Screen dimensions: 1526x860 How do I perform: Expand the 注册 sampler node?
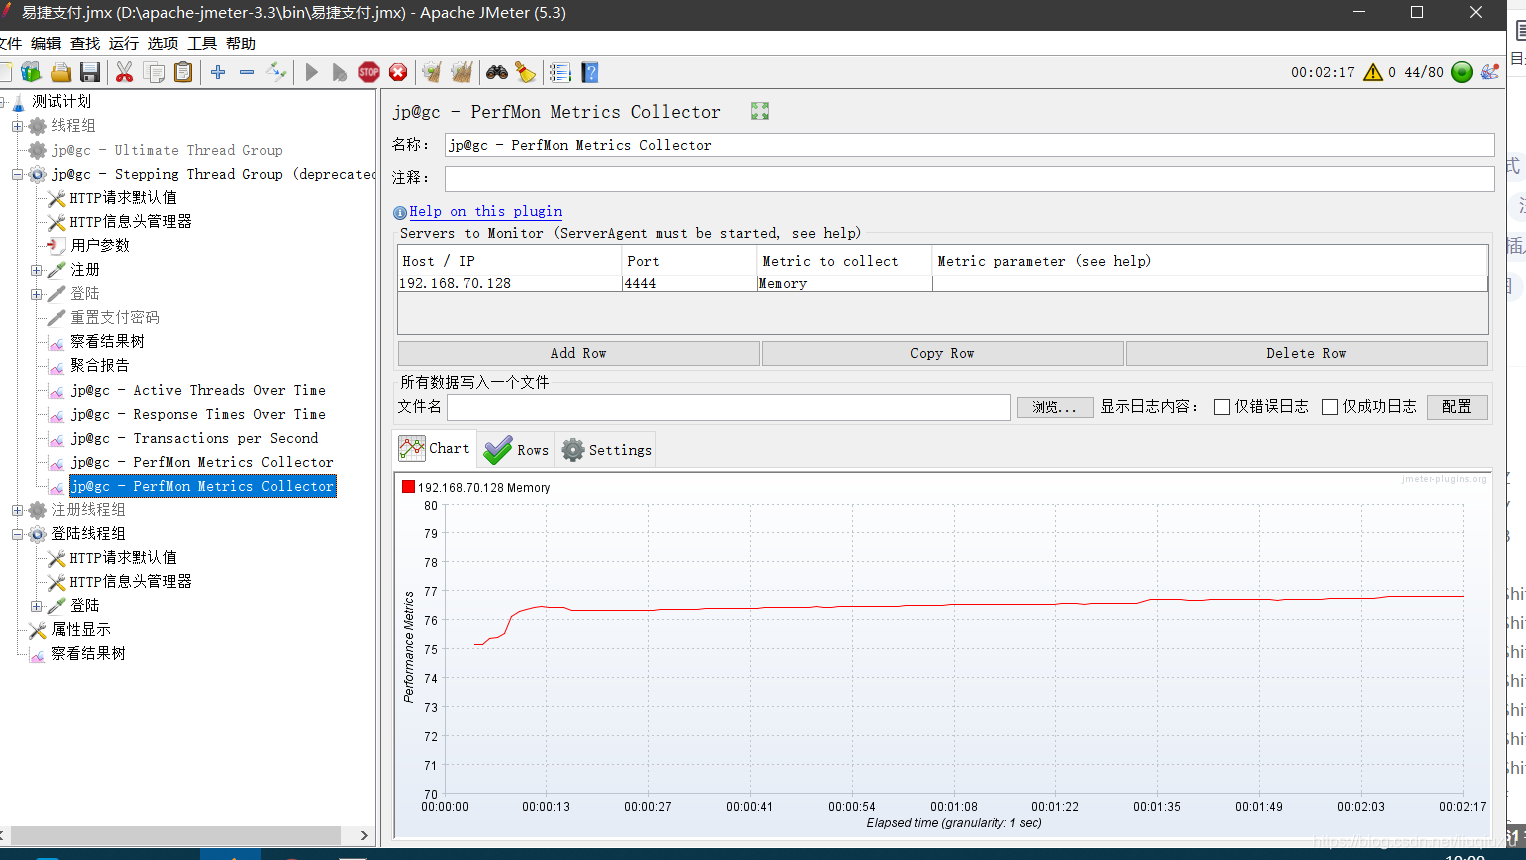[36, 270]
